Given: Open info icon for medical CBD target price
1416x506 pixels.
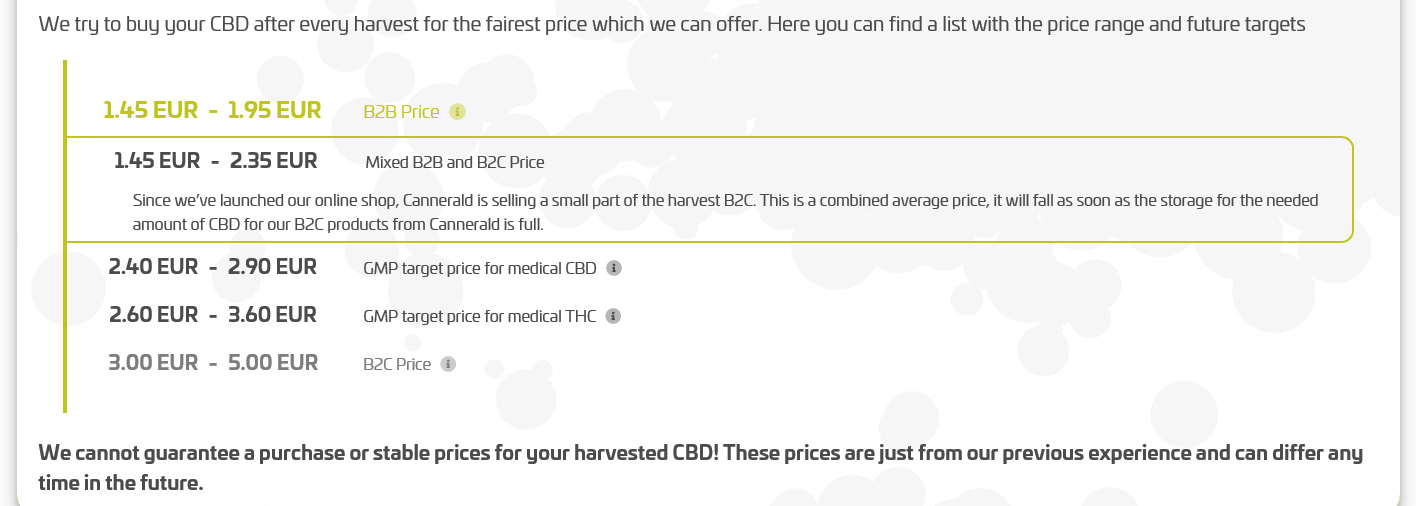Looking at the screenshot, I should [614, 268].
